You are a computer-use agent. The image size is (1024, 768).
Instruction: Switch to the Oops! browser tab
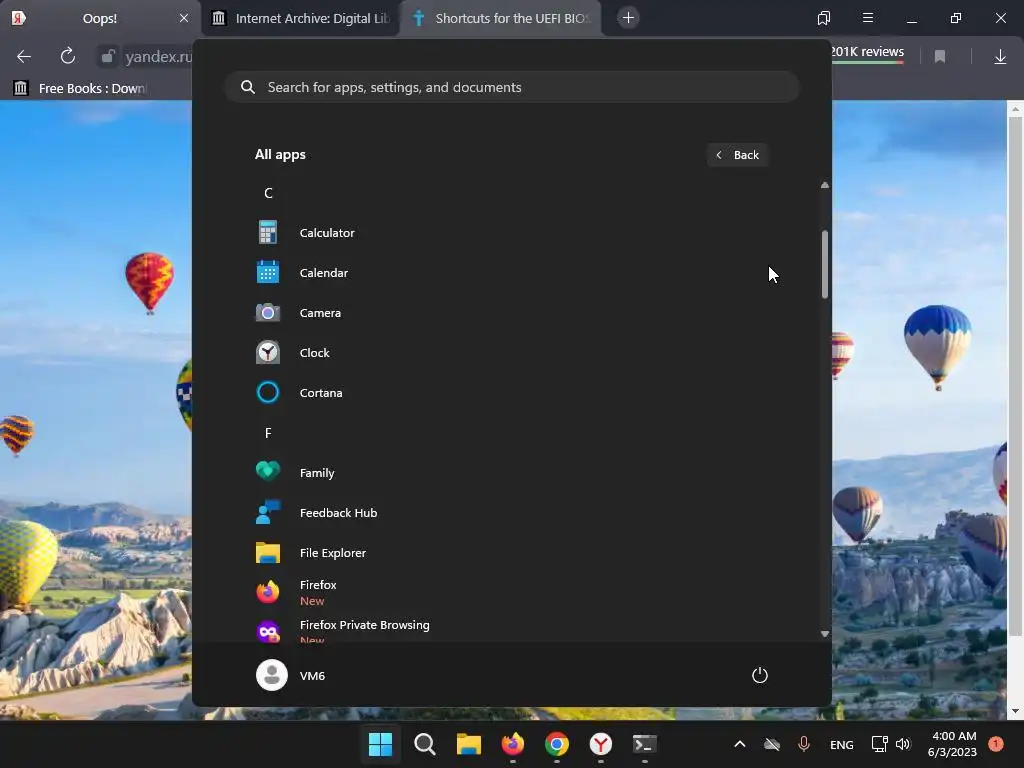tap(99, 18)
